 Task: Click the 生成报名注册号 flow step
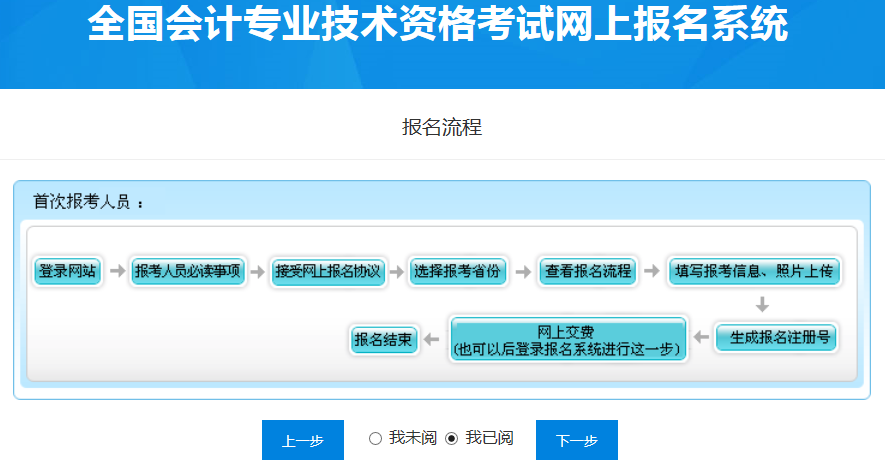(x=776, y=337)
